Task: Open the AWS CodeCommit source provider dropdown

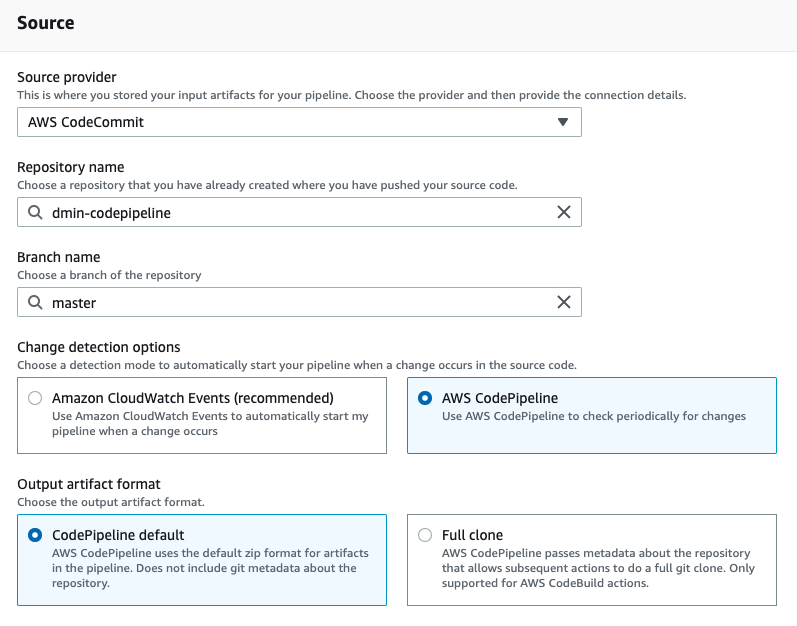Action: coord(290,122)
